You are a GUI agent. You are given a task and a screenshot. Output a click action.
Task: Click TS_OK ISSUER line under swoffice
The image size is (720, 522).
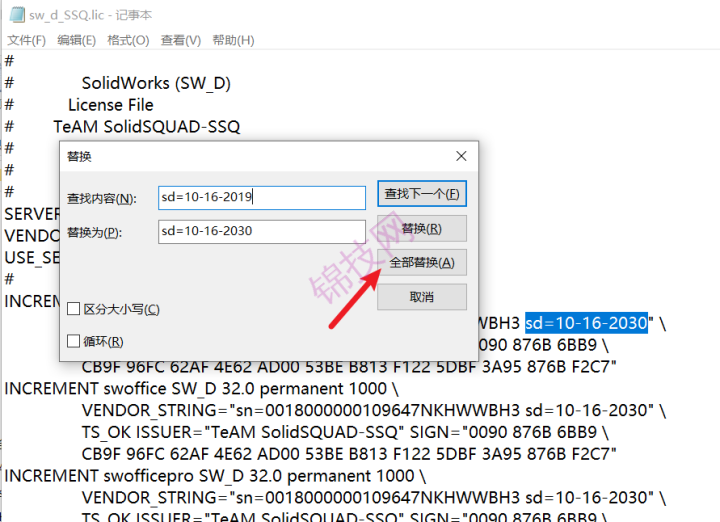point(345,432)
